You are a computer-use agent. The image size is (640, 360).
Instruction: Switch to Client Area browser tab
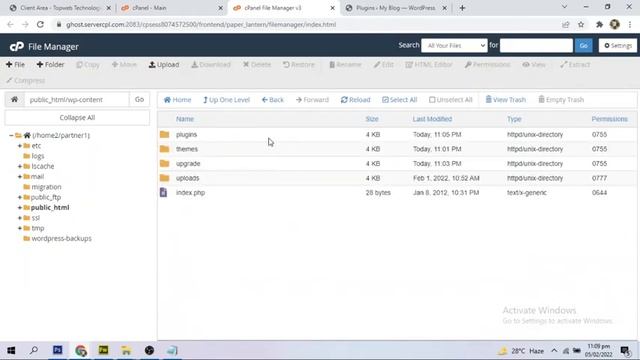pyautogui.click(x=60, y=8)
